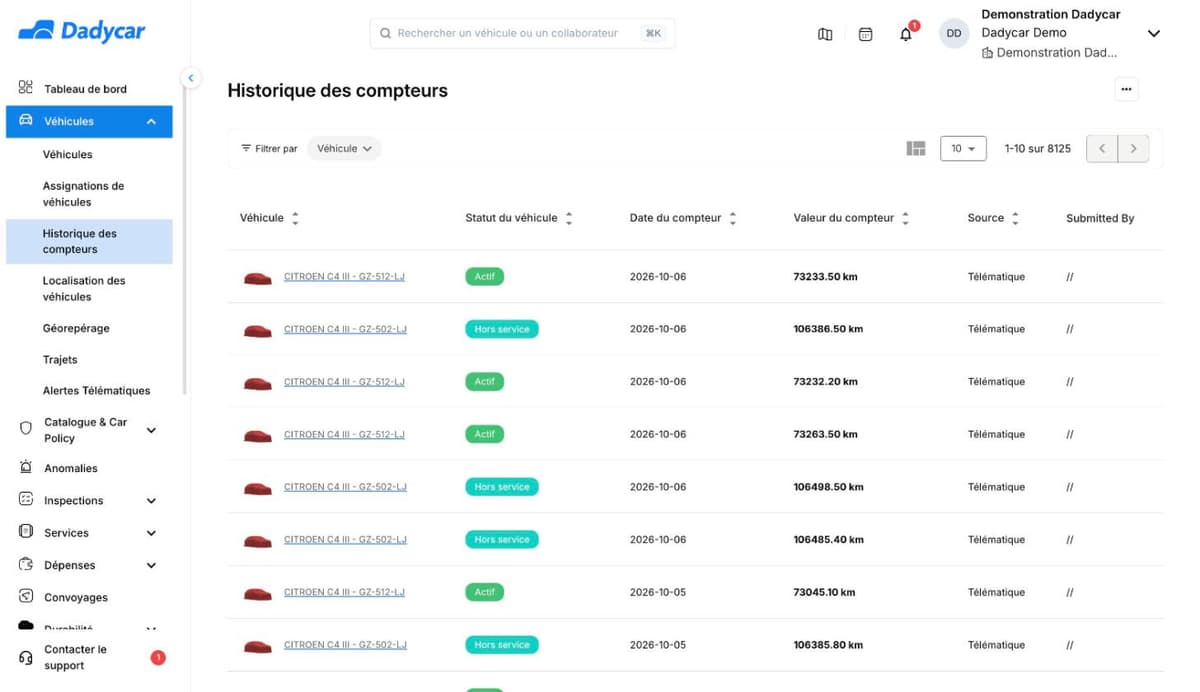The height and width of the screenshot is (692, 1200).
Task: Click the Filtrer par filter icon
Action: (x=246, y=148)
